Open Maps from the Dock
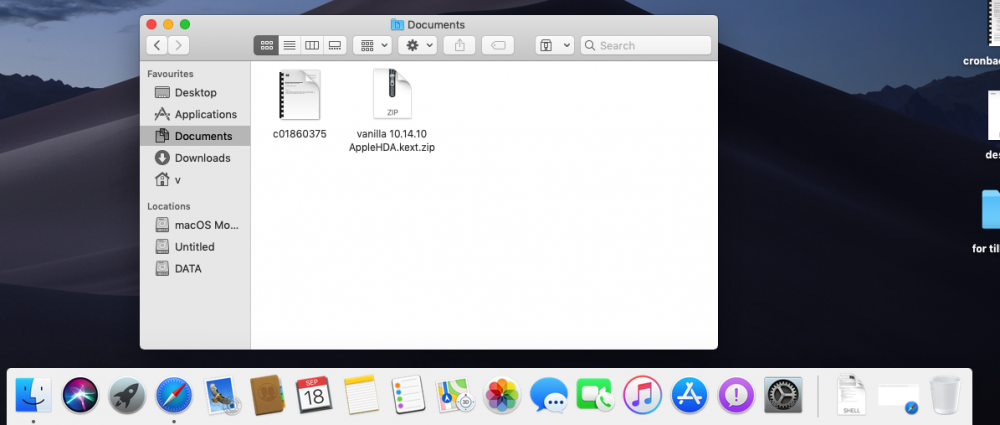Viewport: 1000px width, 425px height. click(x=455, y=395)
